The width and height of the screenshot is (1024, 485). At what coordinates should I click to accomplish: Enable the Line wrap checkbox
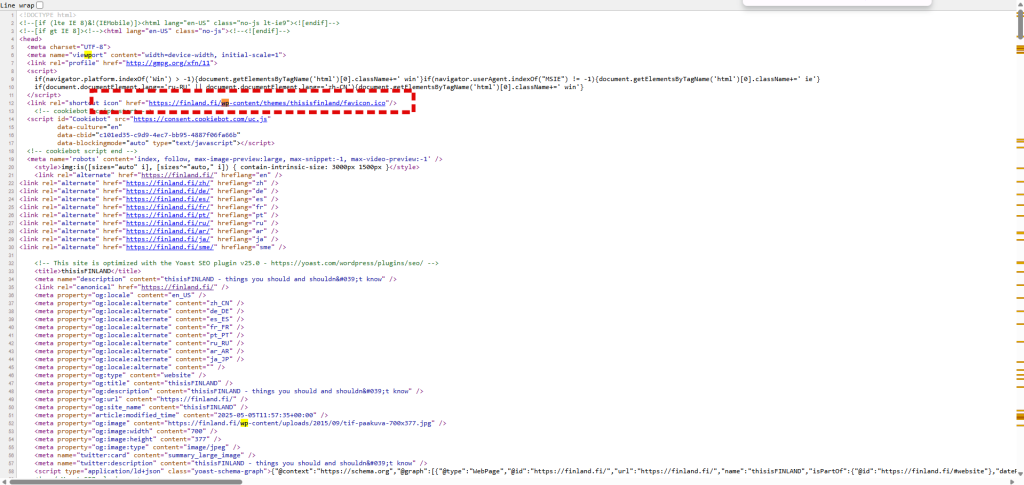(x=40, y=5)
